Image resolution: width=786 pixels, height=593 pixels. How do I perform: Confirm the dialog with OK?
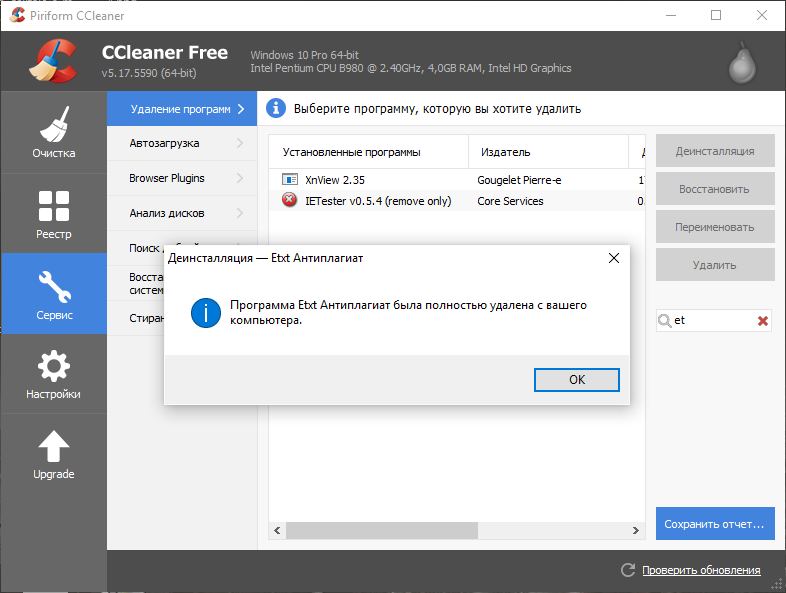576,380
